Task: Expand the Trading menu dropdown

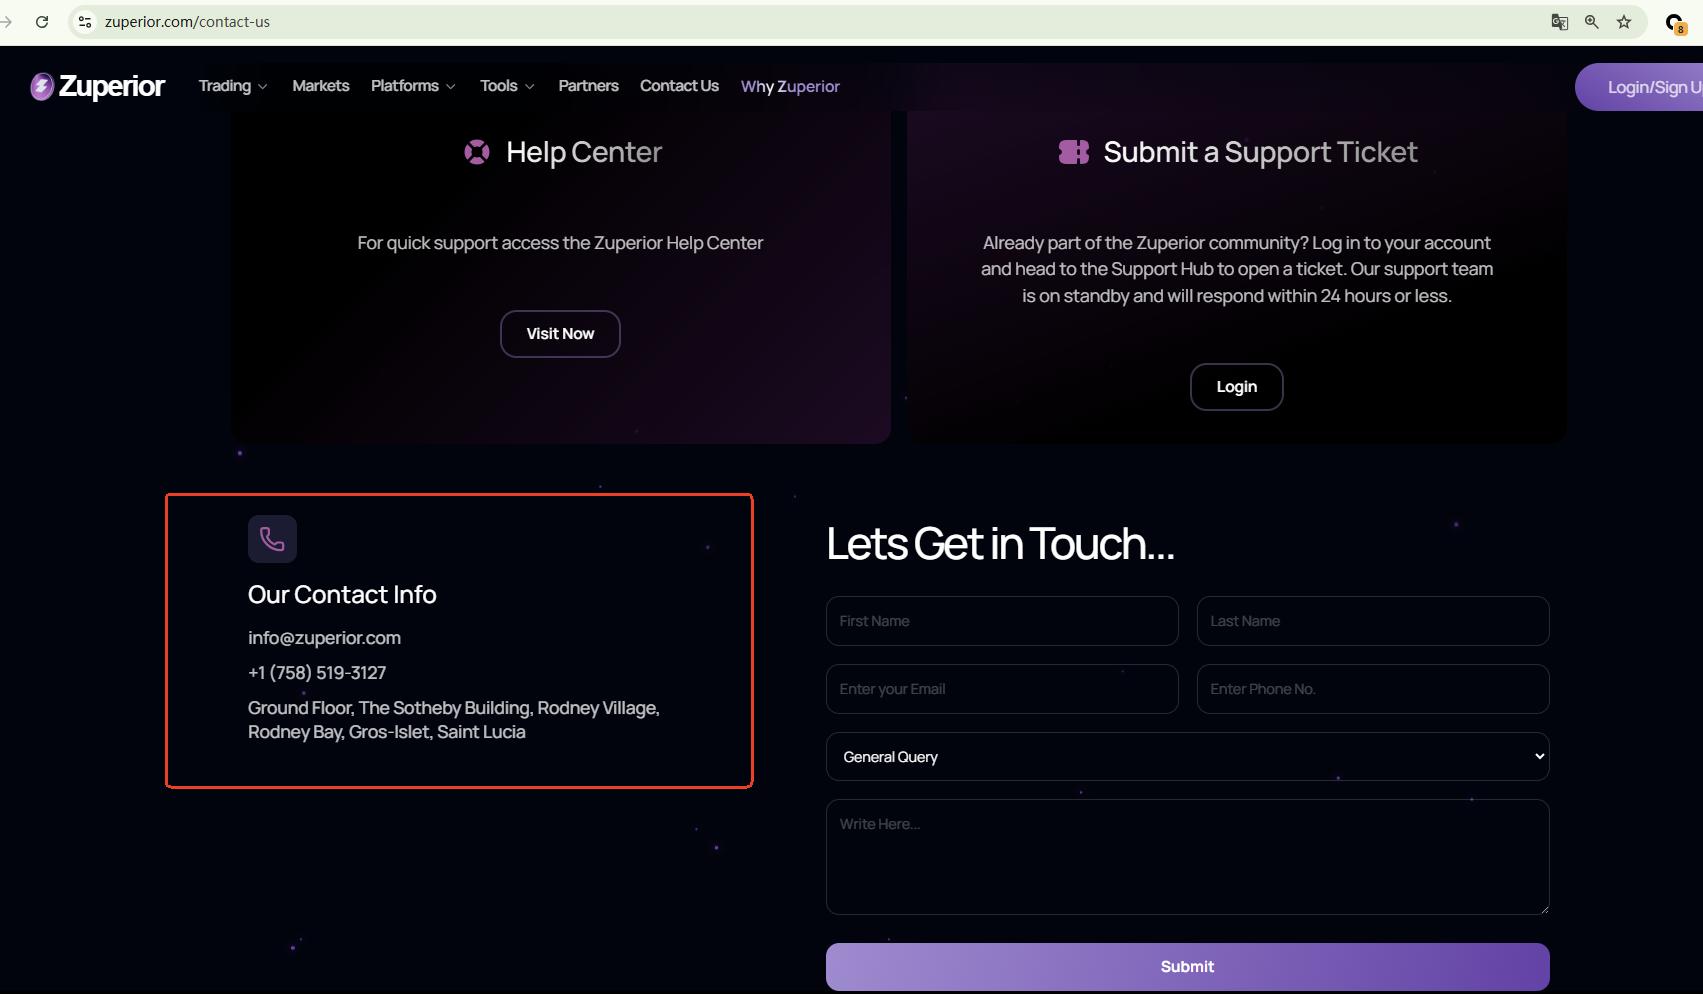Action: (233, 86)
